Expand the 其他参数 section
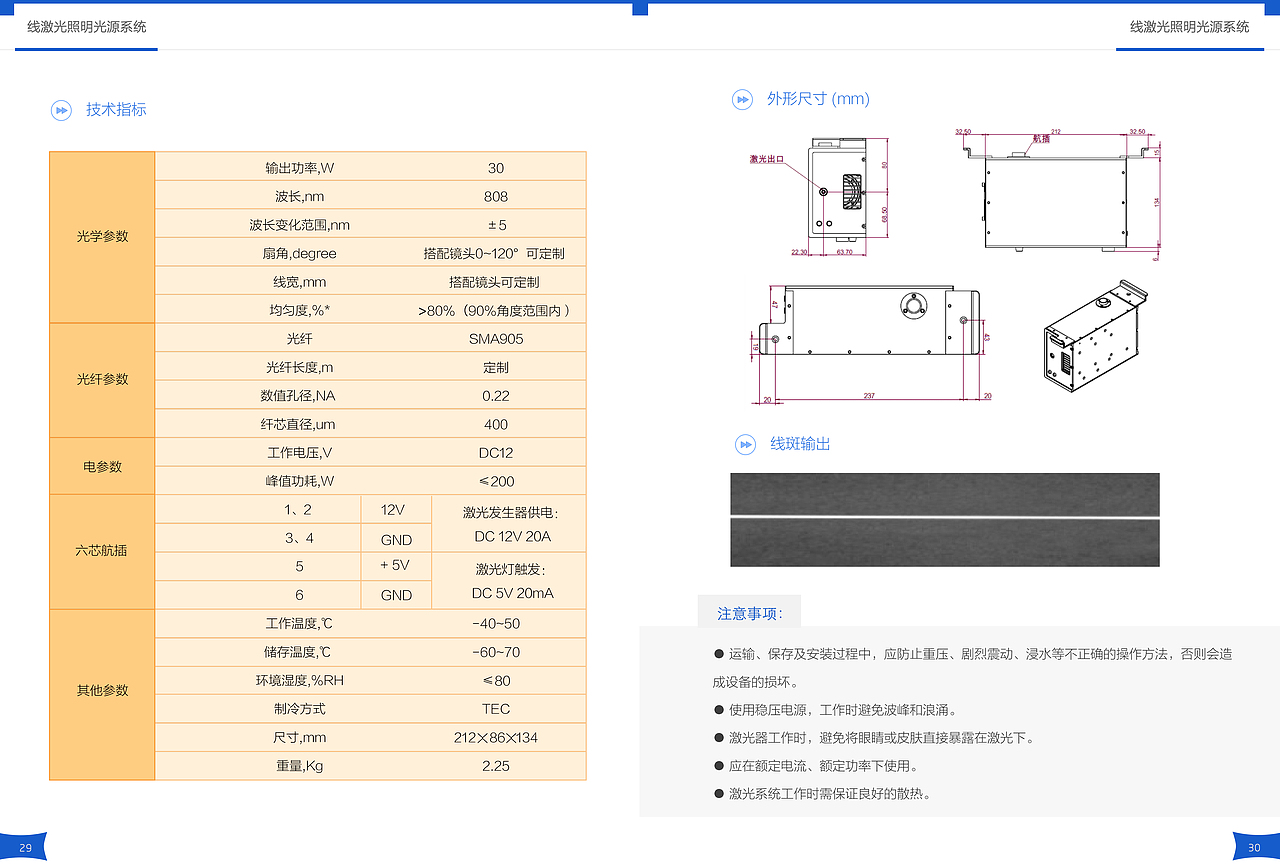This screenshot has height=868, width=1280. point(101,690)
